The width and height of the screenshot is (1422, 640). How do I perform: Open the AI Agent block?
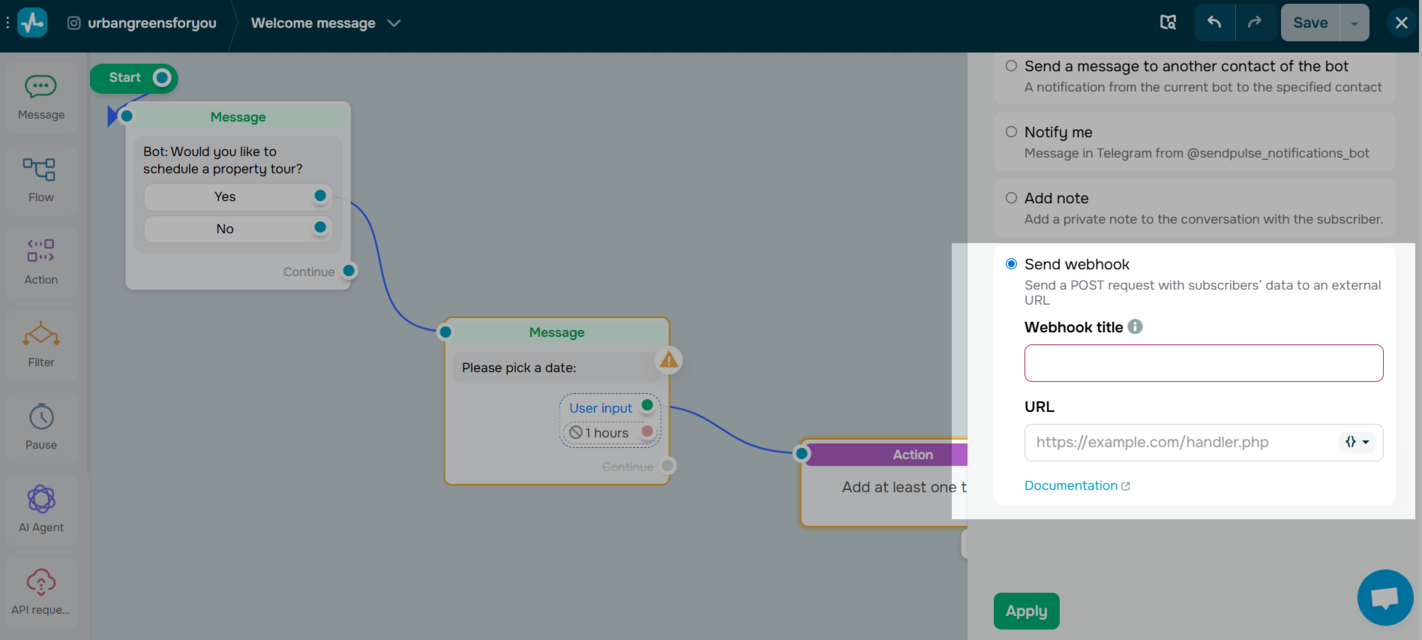point(40,509)
